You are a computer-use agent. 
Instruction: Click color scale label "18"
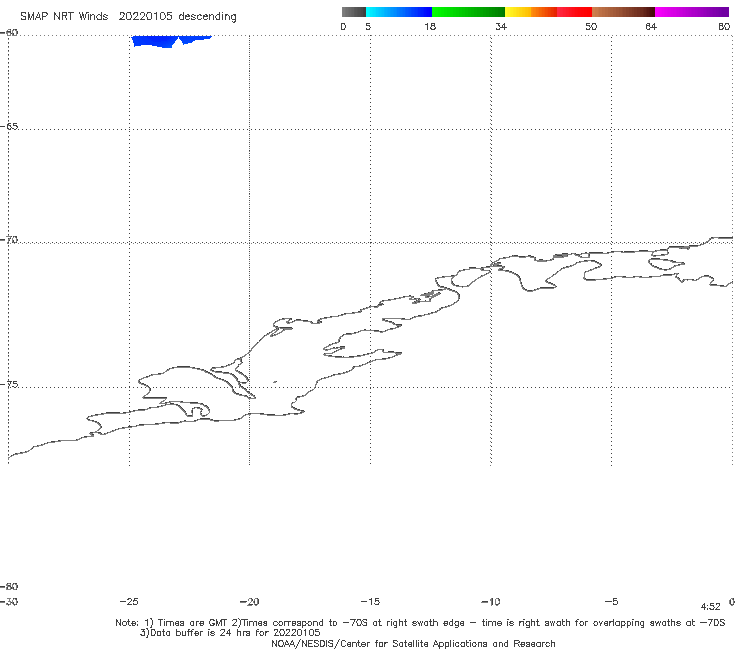(430, 27)
